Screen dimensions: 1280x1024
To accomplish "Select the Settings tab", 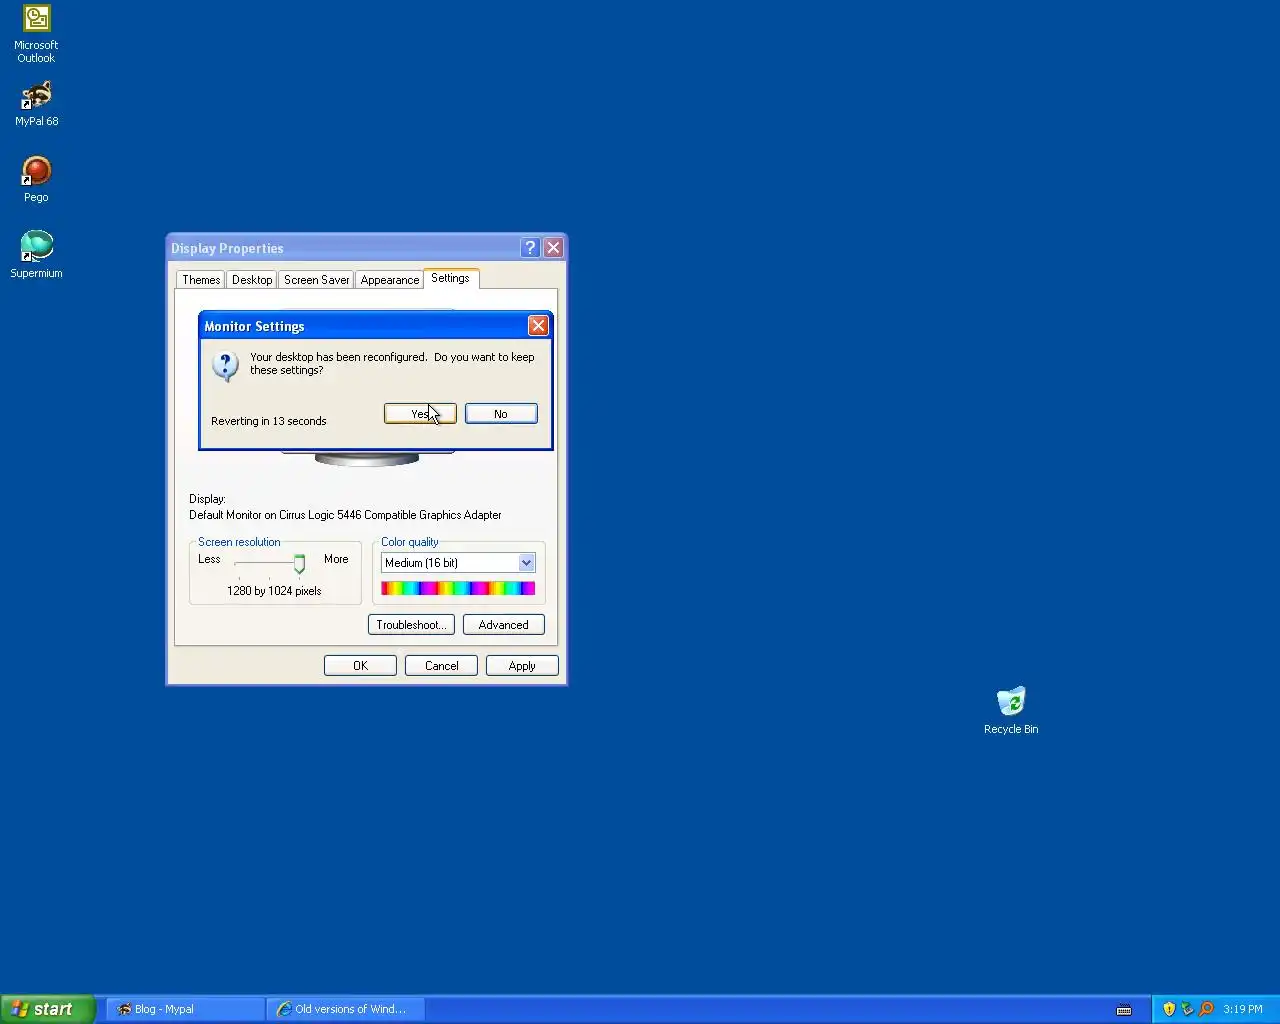I will (x=451, y=278).
